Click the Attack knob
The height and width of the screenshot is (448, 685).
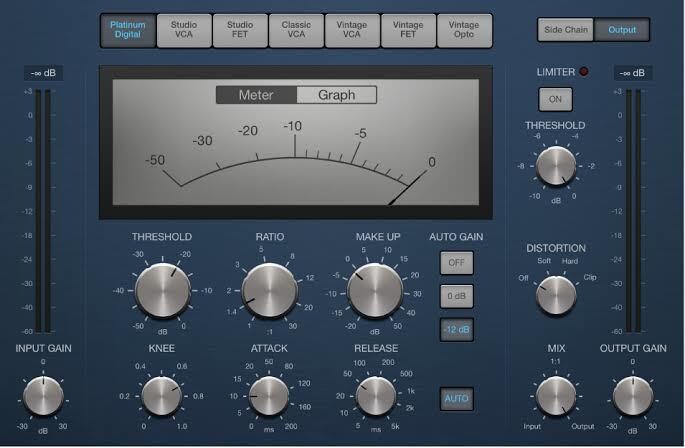point(269,396)
